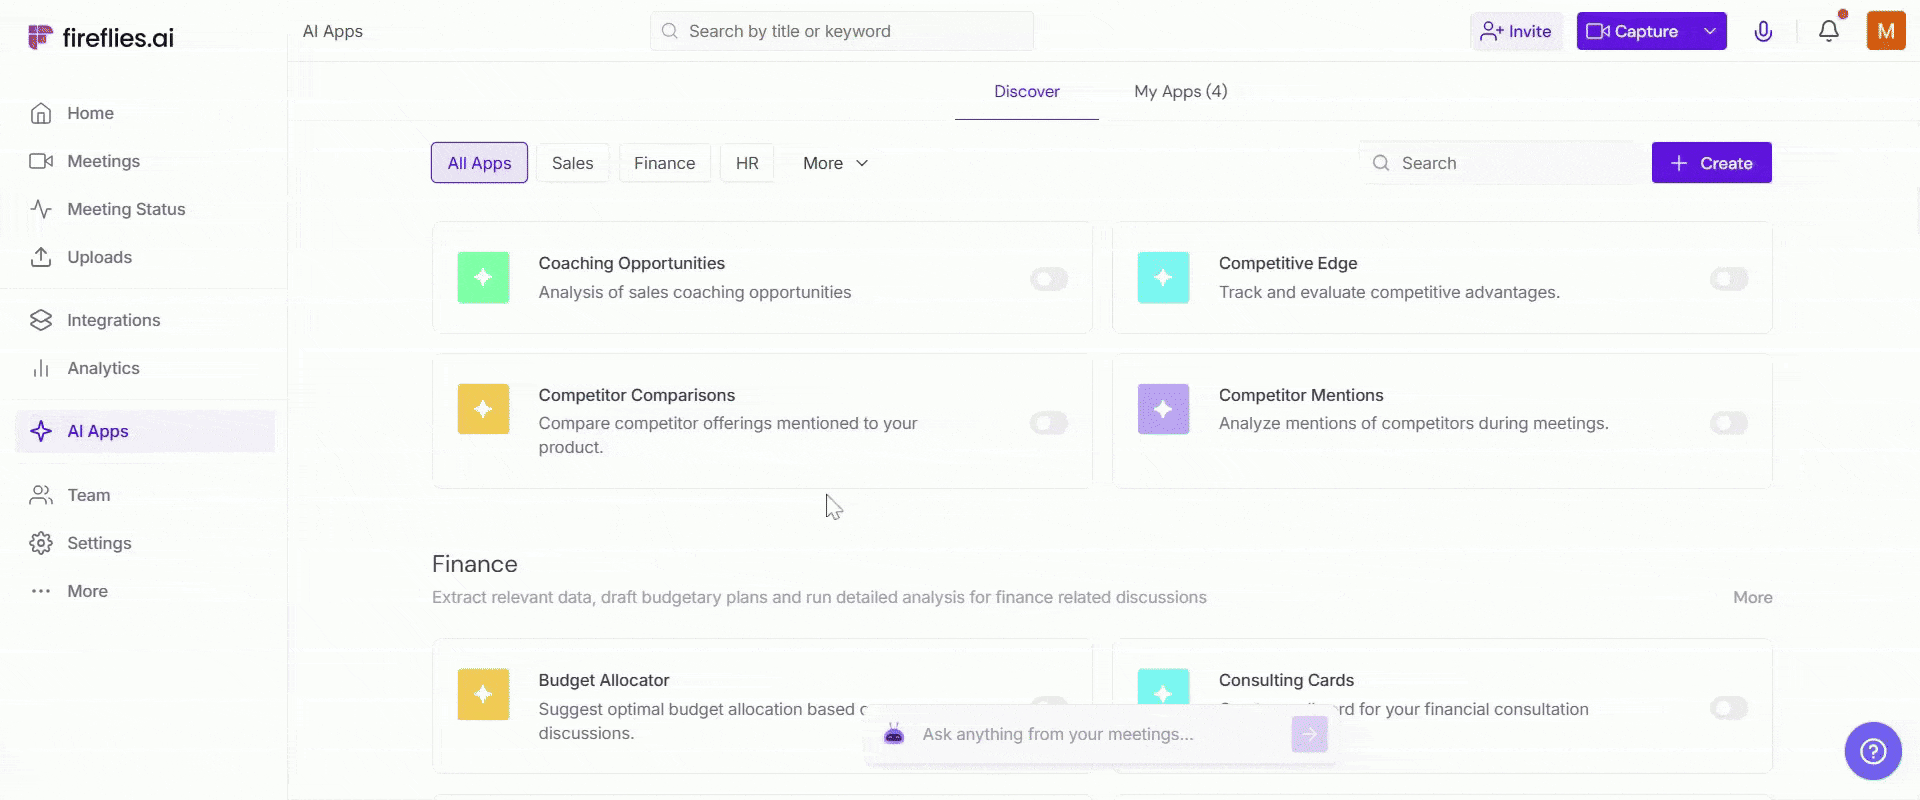Click the Invite button
This screenshot has height=800, width=1920.
1516,31
